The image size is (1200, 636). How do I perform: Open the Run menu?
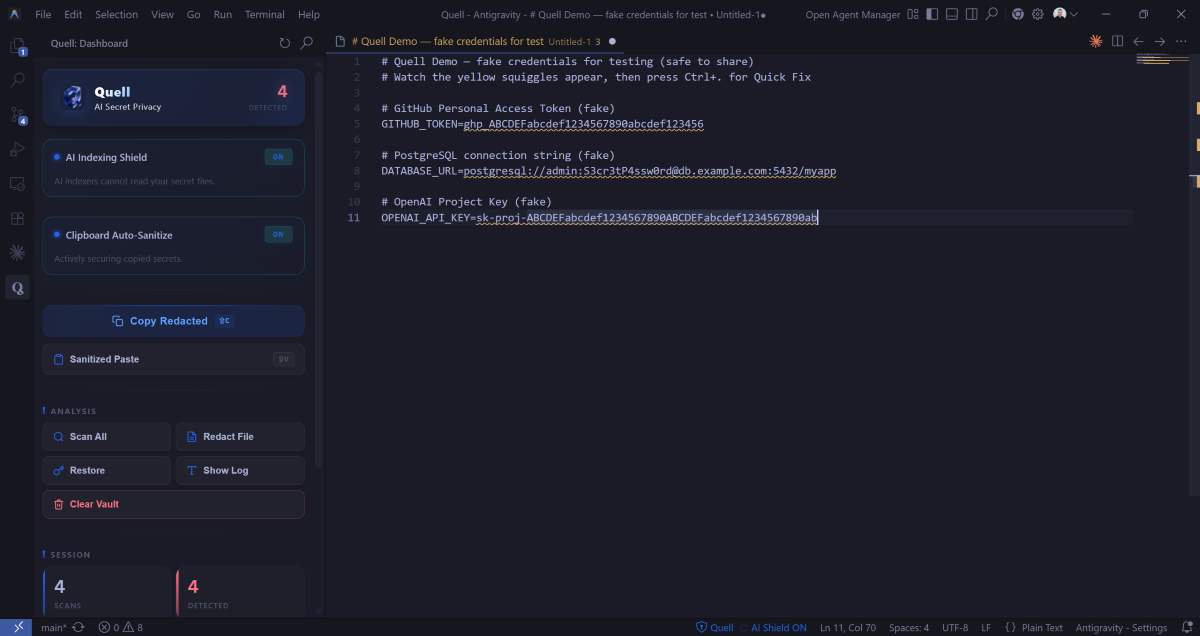click(x=223, y=14)
